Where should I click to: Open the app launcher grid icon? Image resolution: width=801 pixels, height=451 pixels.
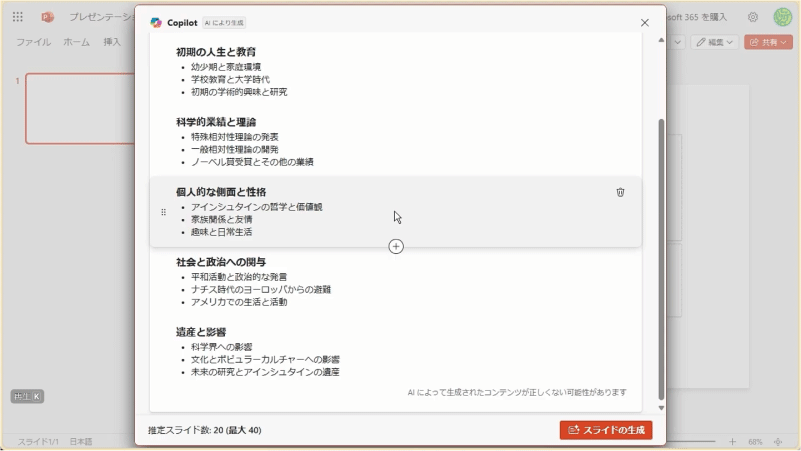pyautogui.click(x=18, y=17)
